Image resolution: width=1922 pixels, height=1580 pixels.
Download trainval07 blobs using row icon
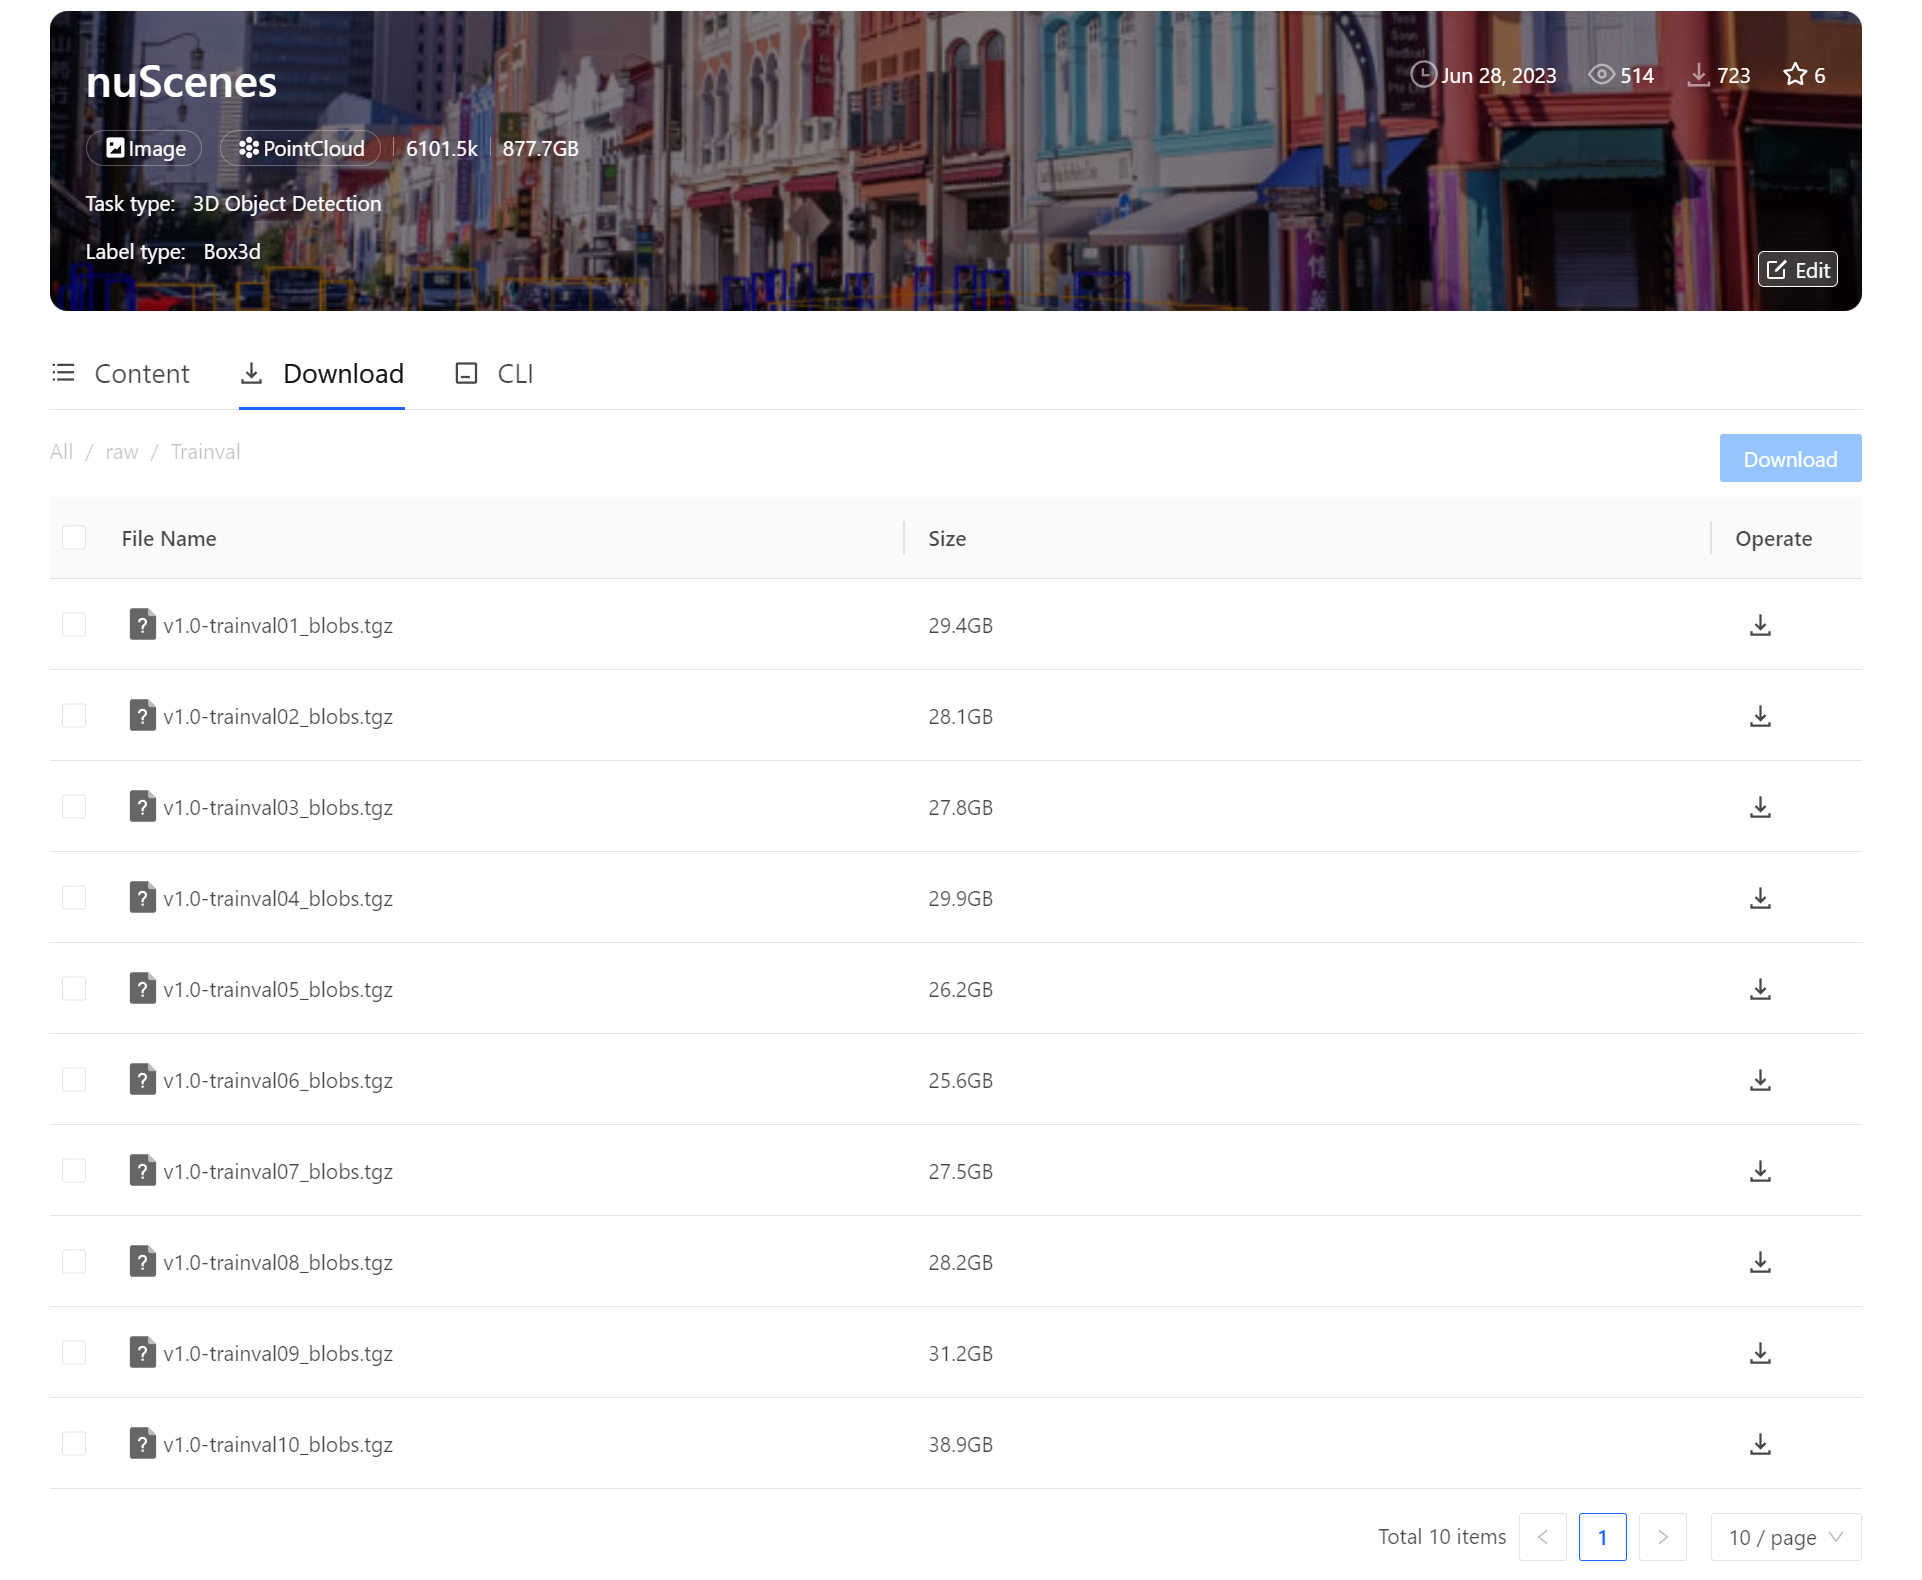(1760, 1171)
